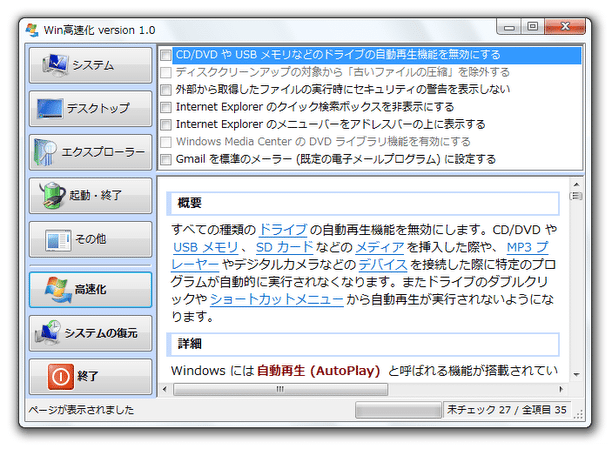Exit with the 終了 button

(91, 377)
